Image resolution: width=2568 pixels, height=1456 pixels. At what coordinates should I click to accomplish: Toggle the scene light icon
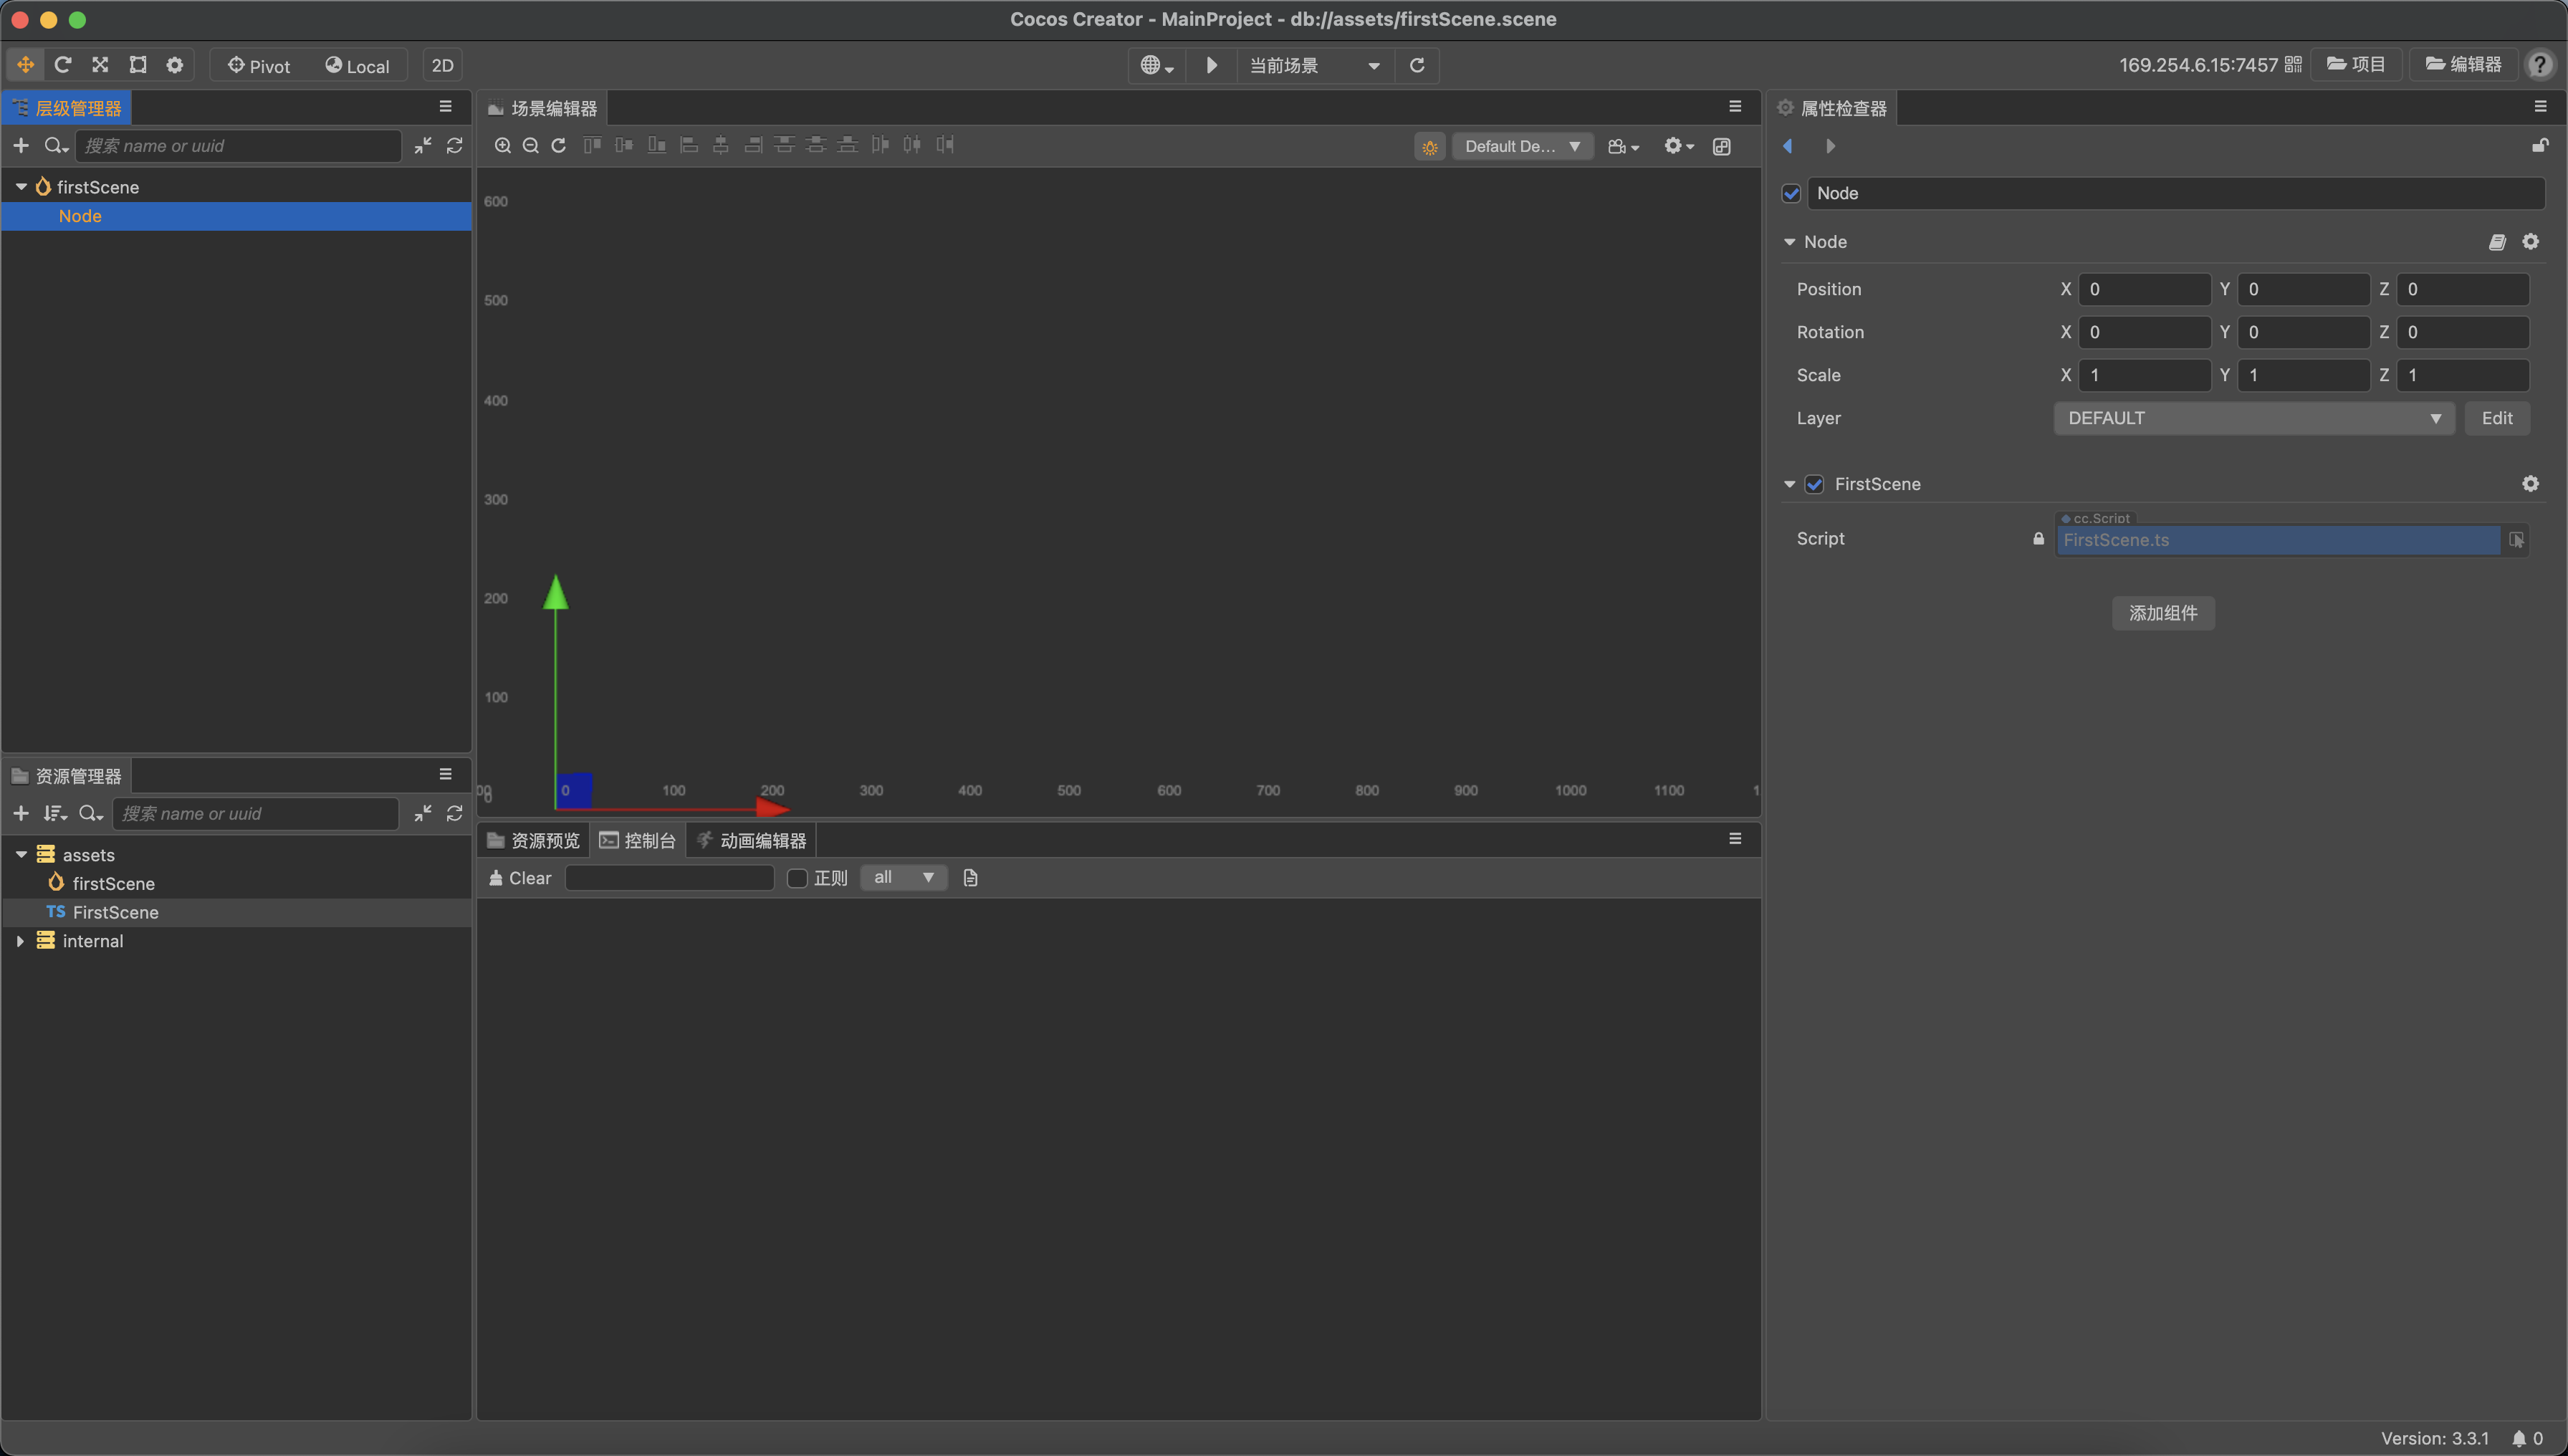point(1430,147)
